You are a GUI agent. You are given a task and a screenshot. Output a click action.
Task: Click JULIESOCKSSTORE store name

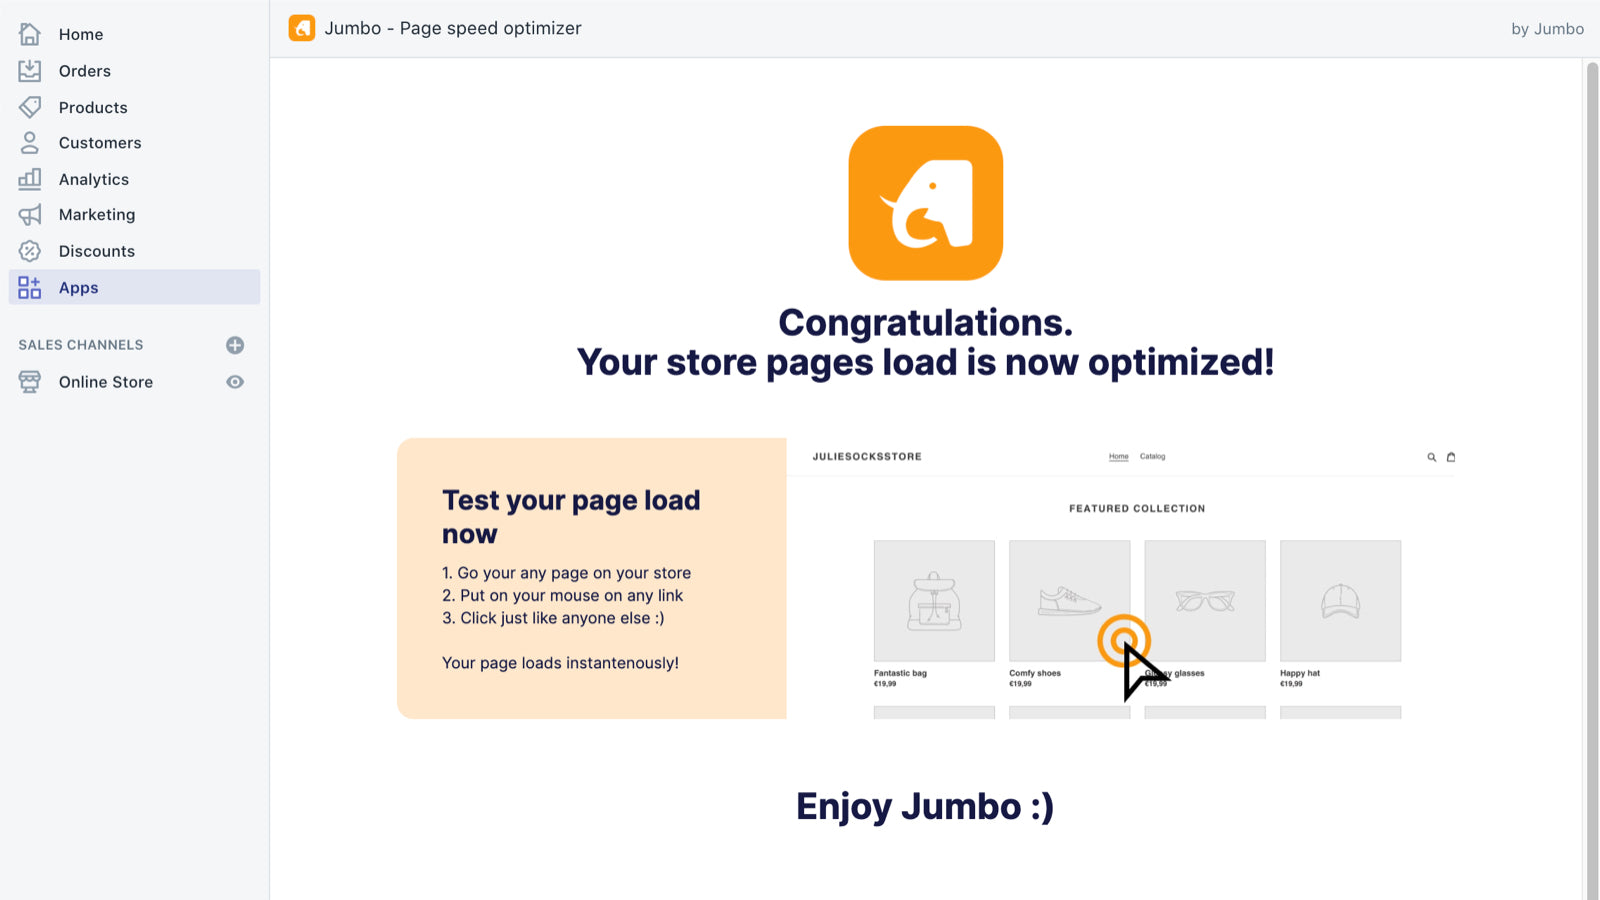(x=867, y=457)
